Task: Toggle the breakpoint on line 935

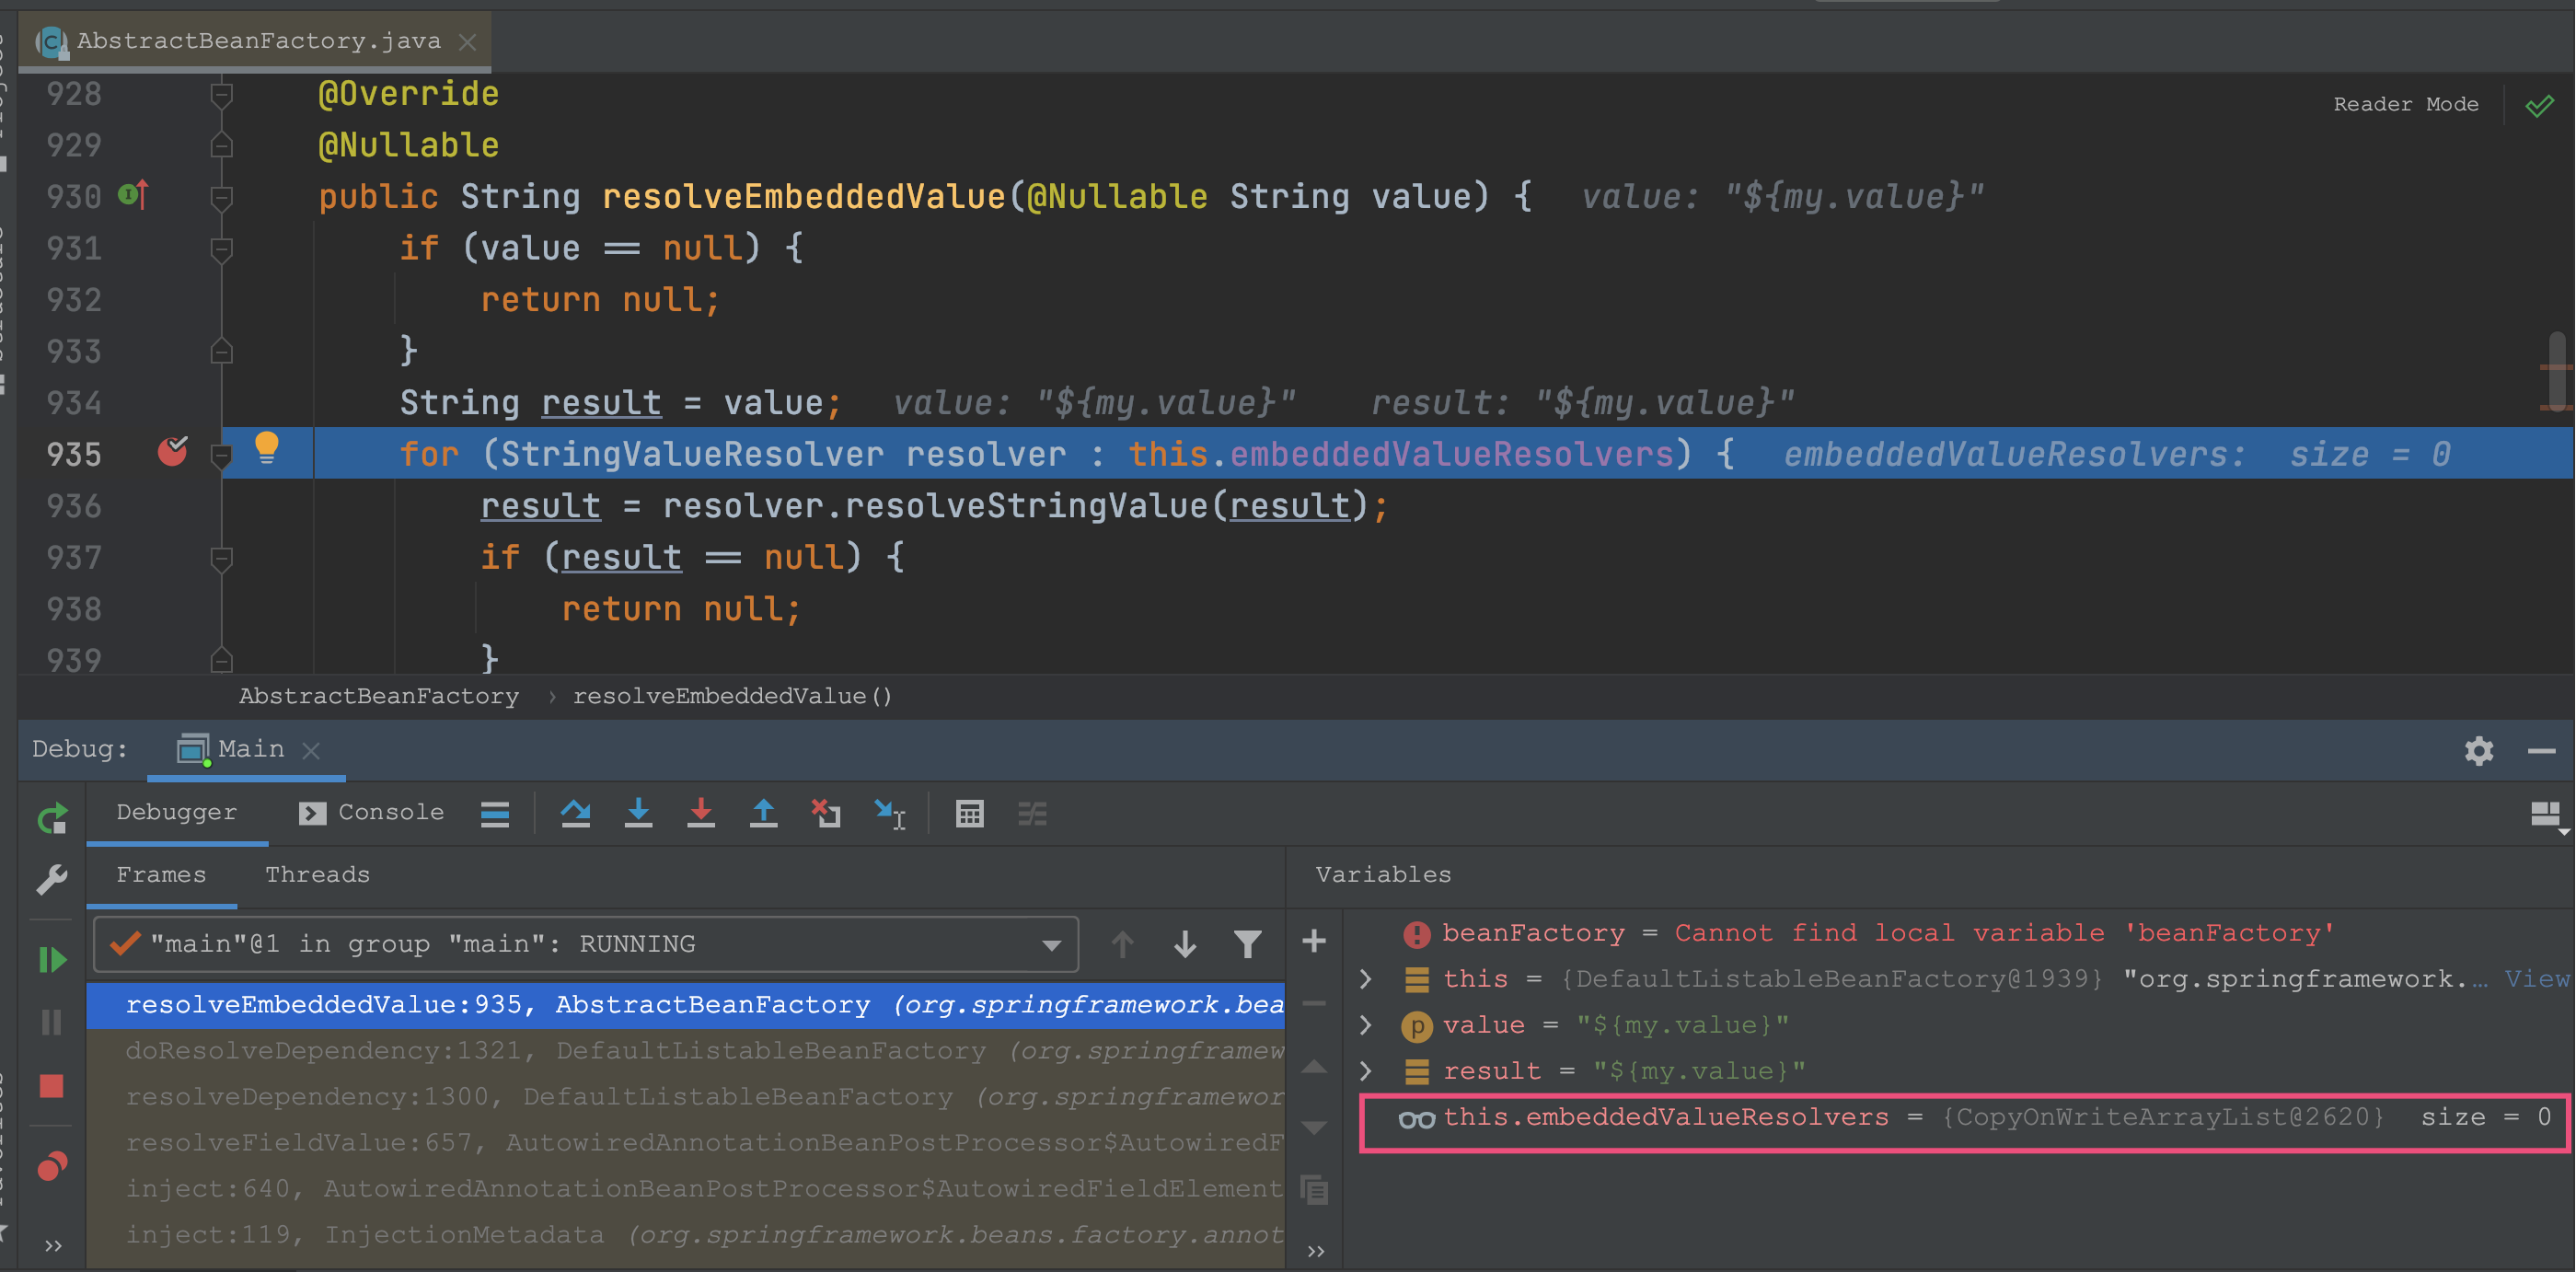Action: point(173,452)
